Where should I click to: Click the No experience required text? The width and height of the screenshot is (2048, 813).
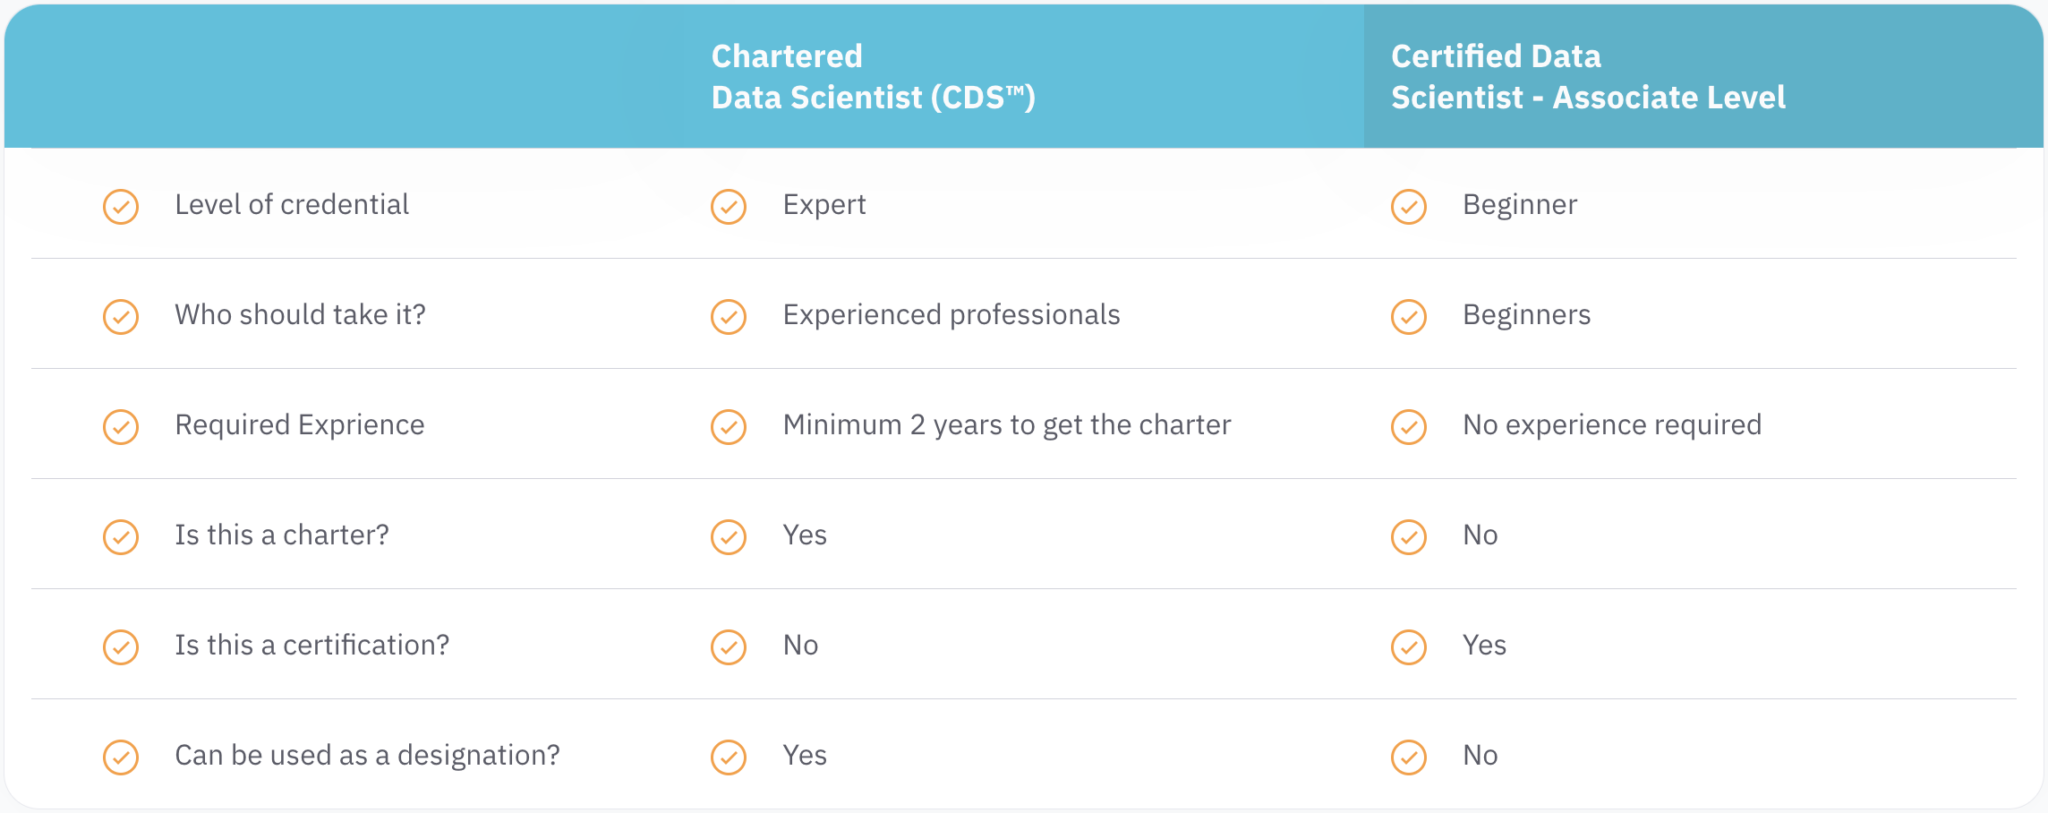coord(1611,425)
